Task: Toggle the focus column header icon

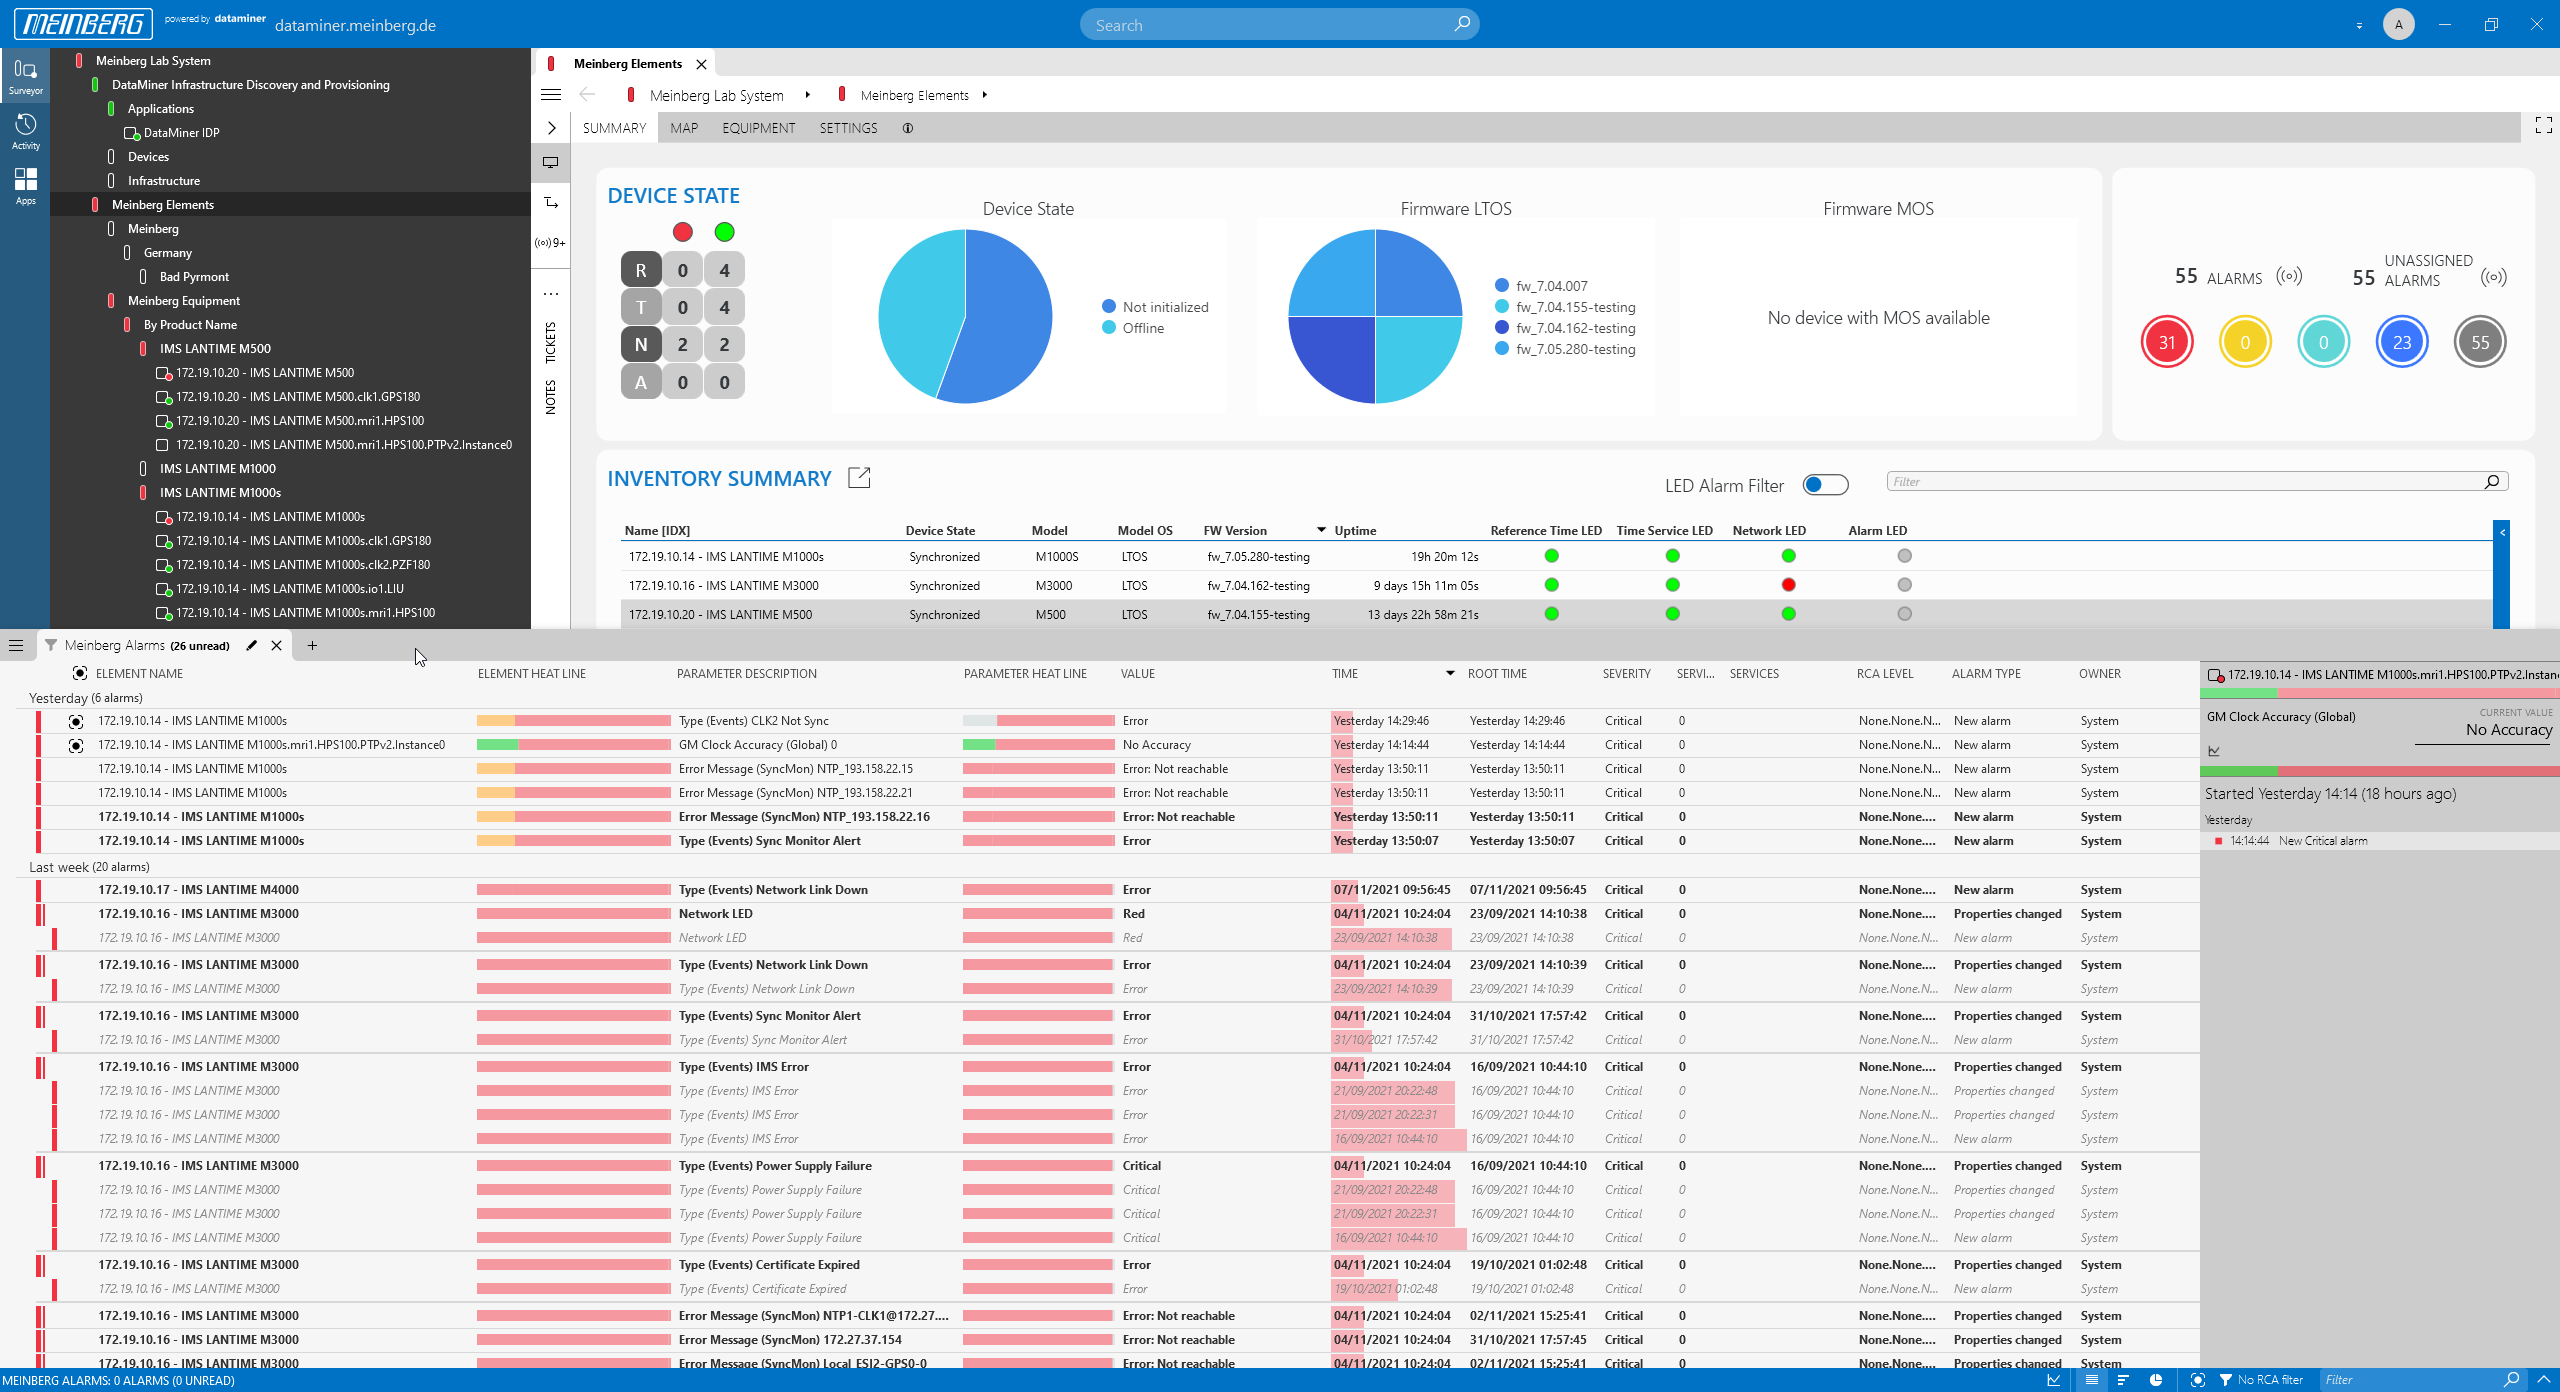Action: click(80, 673)
